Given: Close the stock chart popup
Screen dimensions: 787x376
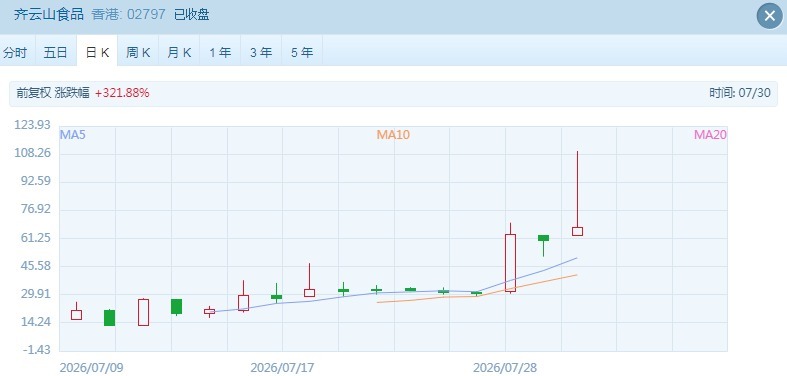Looking at the screenshot, I should pyautogui.click(x=769, y=16).
